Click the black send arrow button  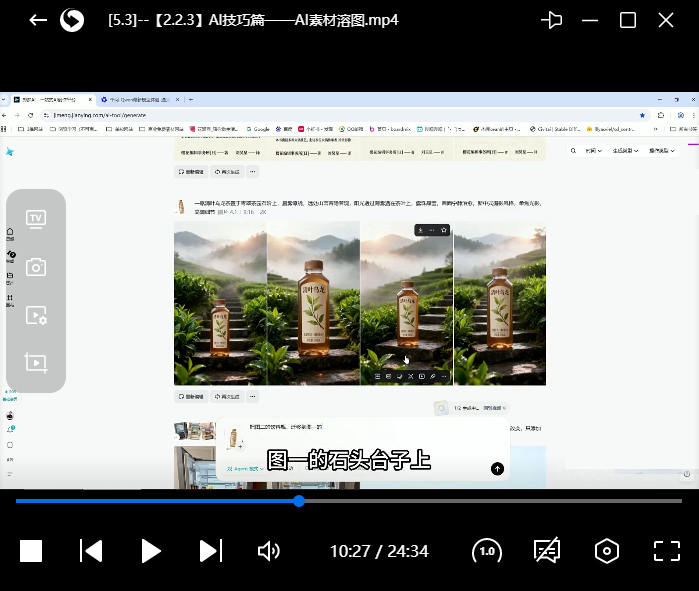pyautogui.click(x=497, y=469)
